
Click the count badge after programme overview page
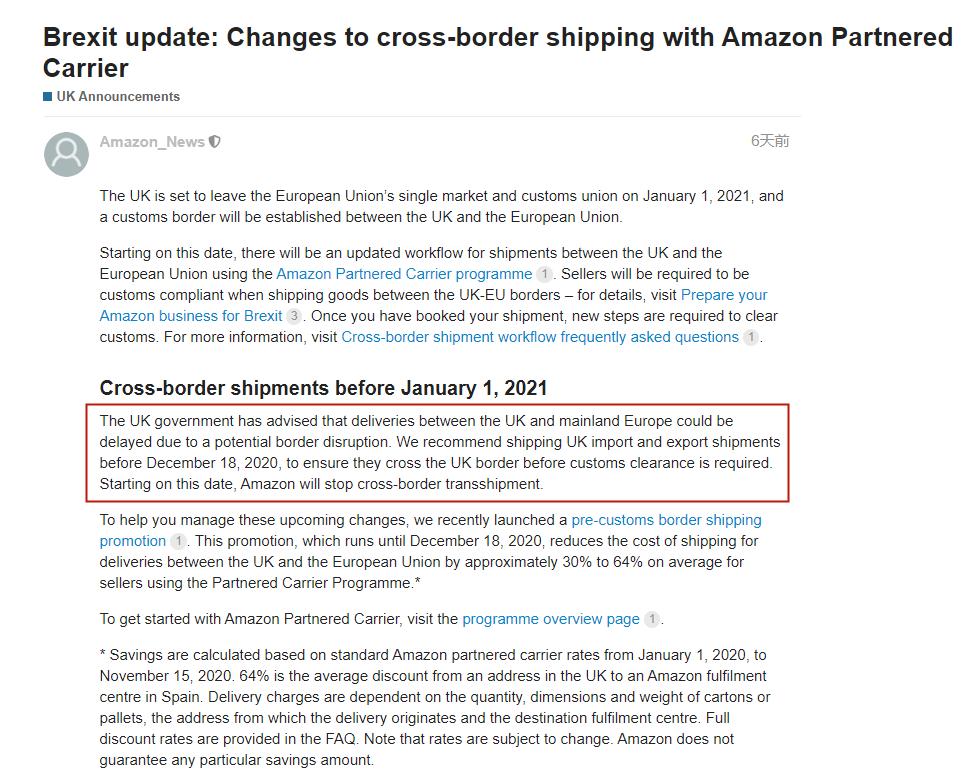coord(651,619)
